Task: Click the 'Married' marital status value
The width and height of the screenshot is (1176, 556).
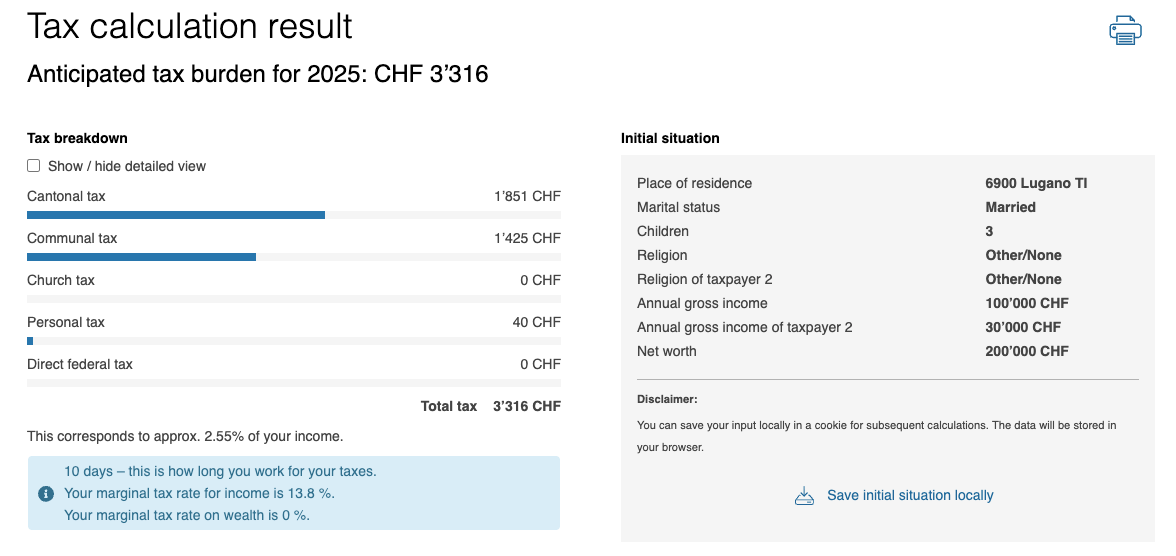Action: 1010,207
